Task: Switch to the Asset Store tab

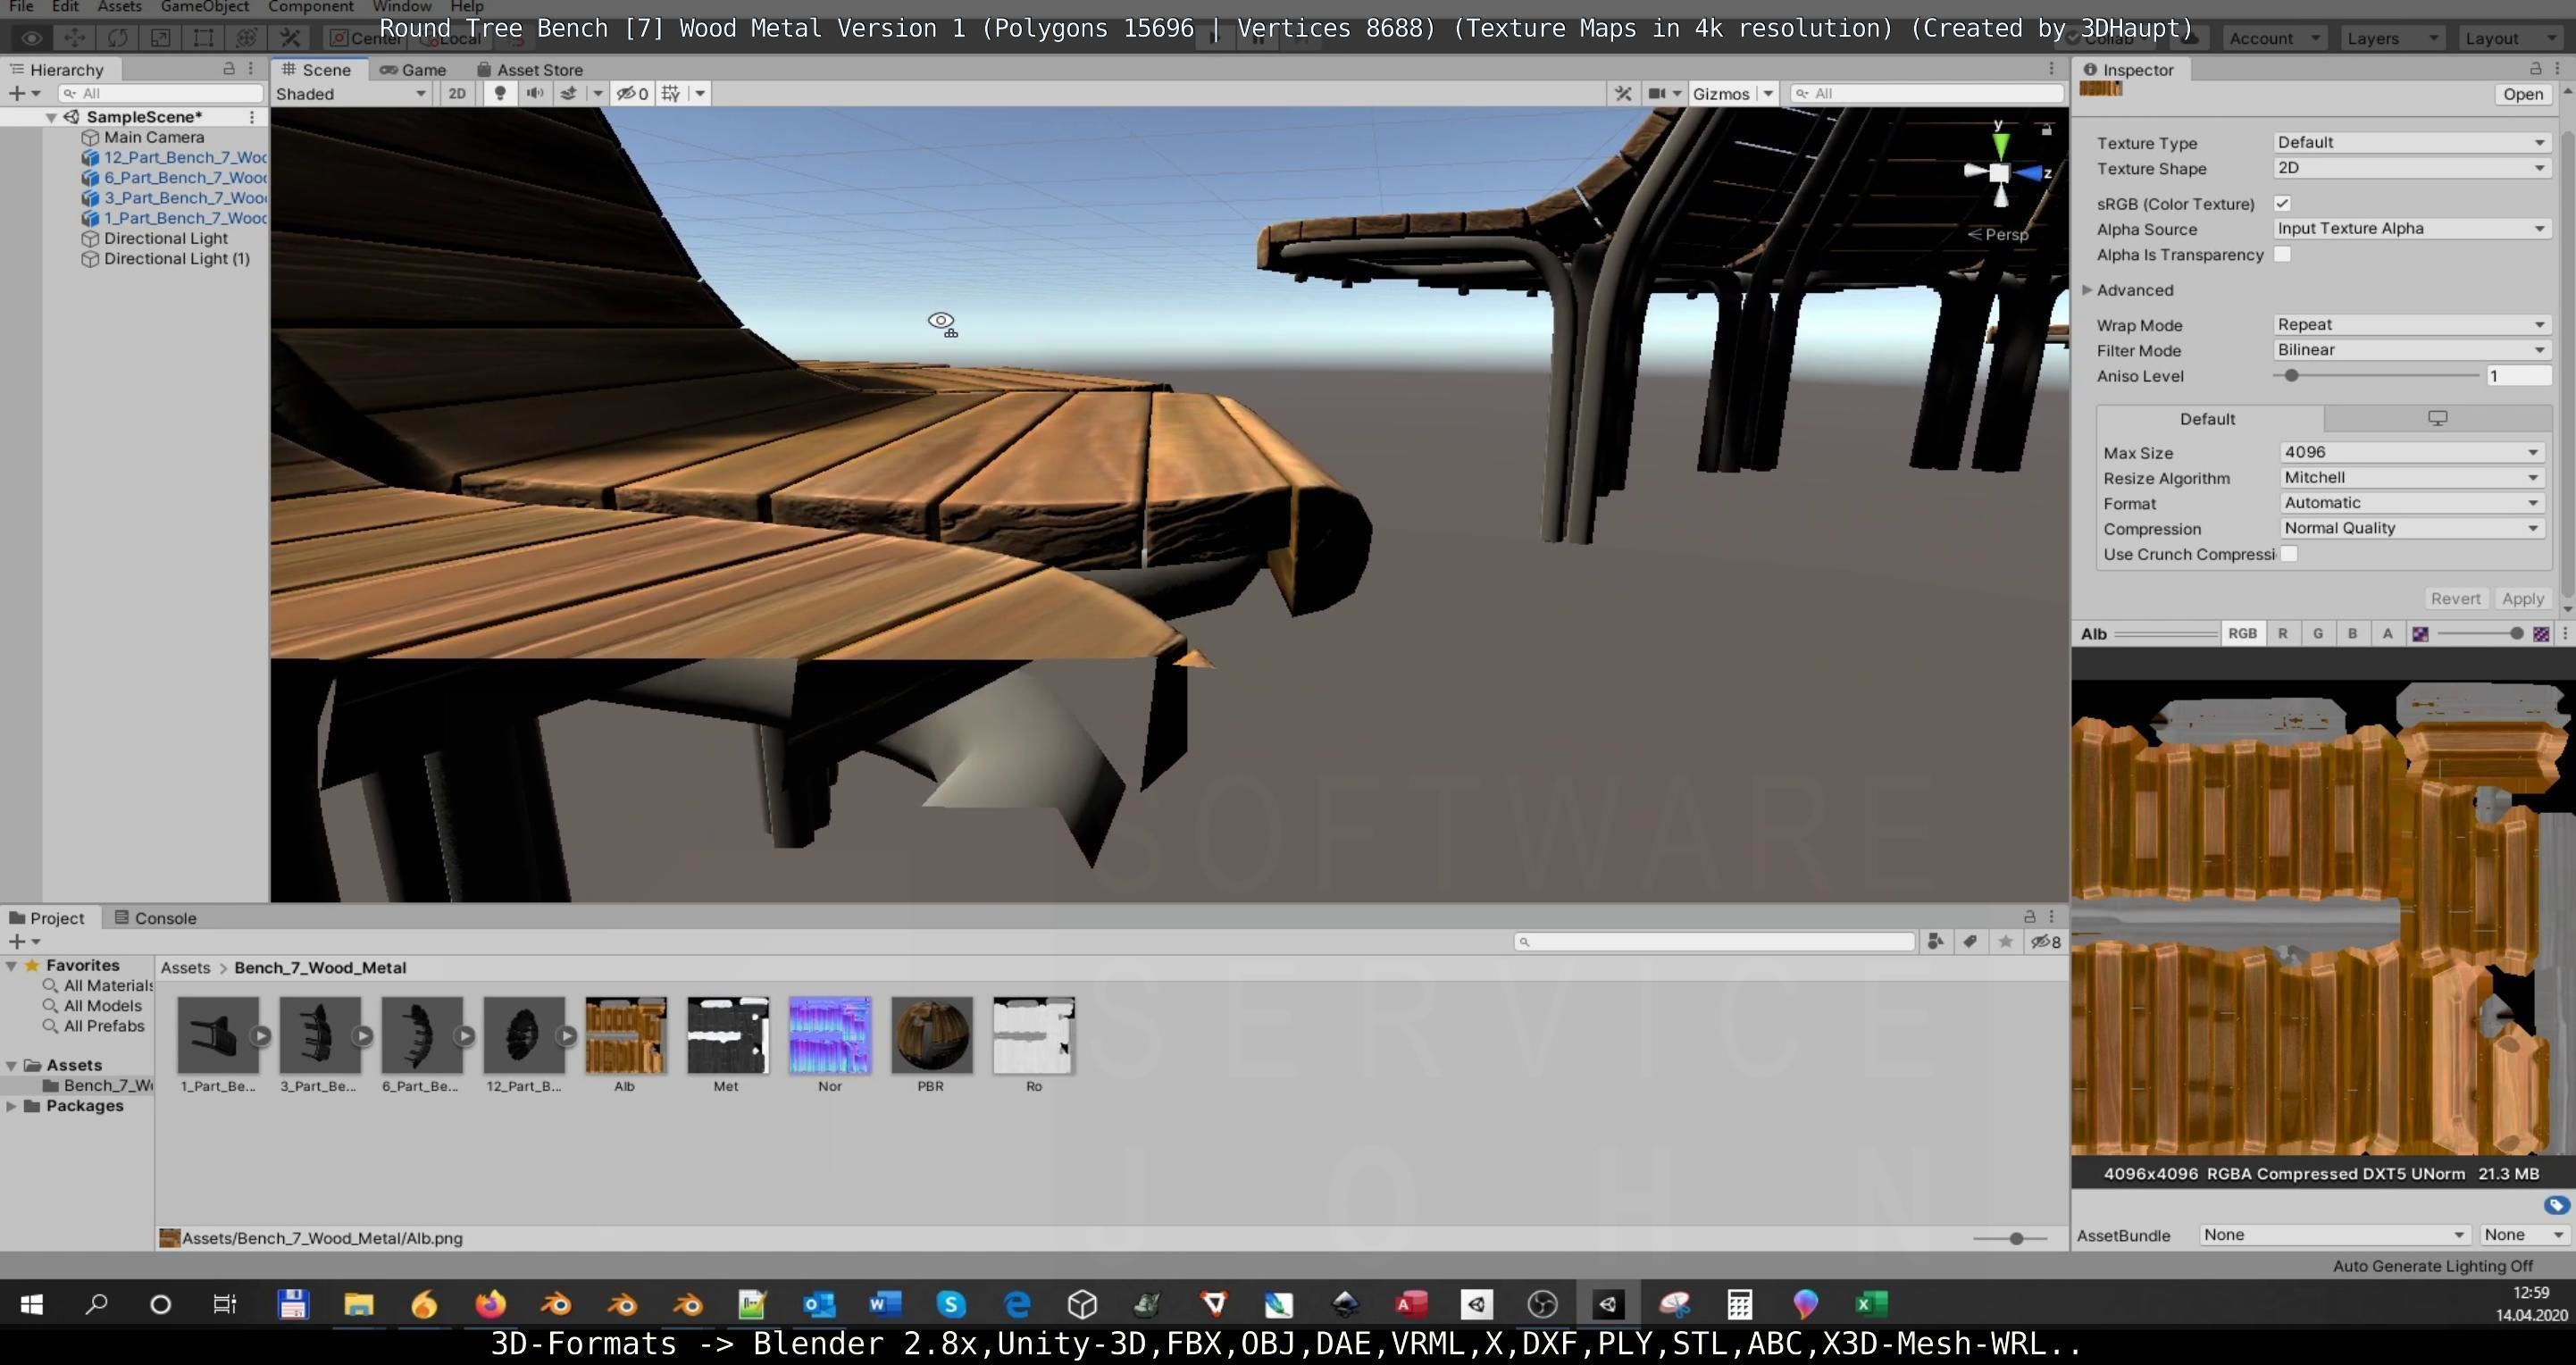Action: click(x=530, y=69)
